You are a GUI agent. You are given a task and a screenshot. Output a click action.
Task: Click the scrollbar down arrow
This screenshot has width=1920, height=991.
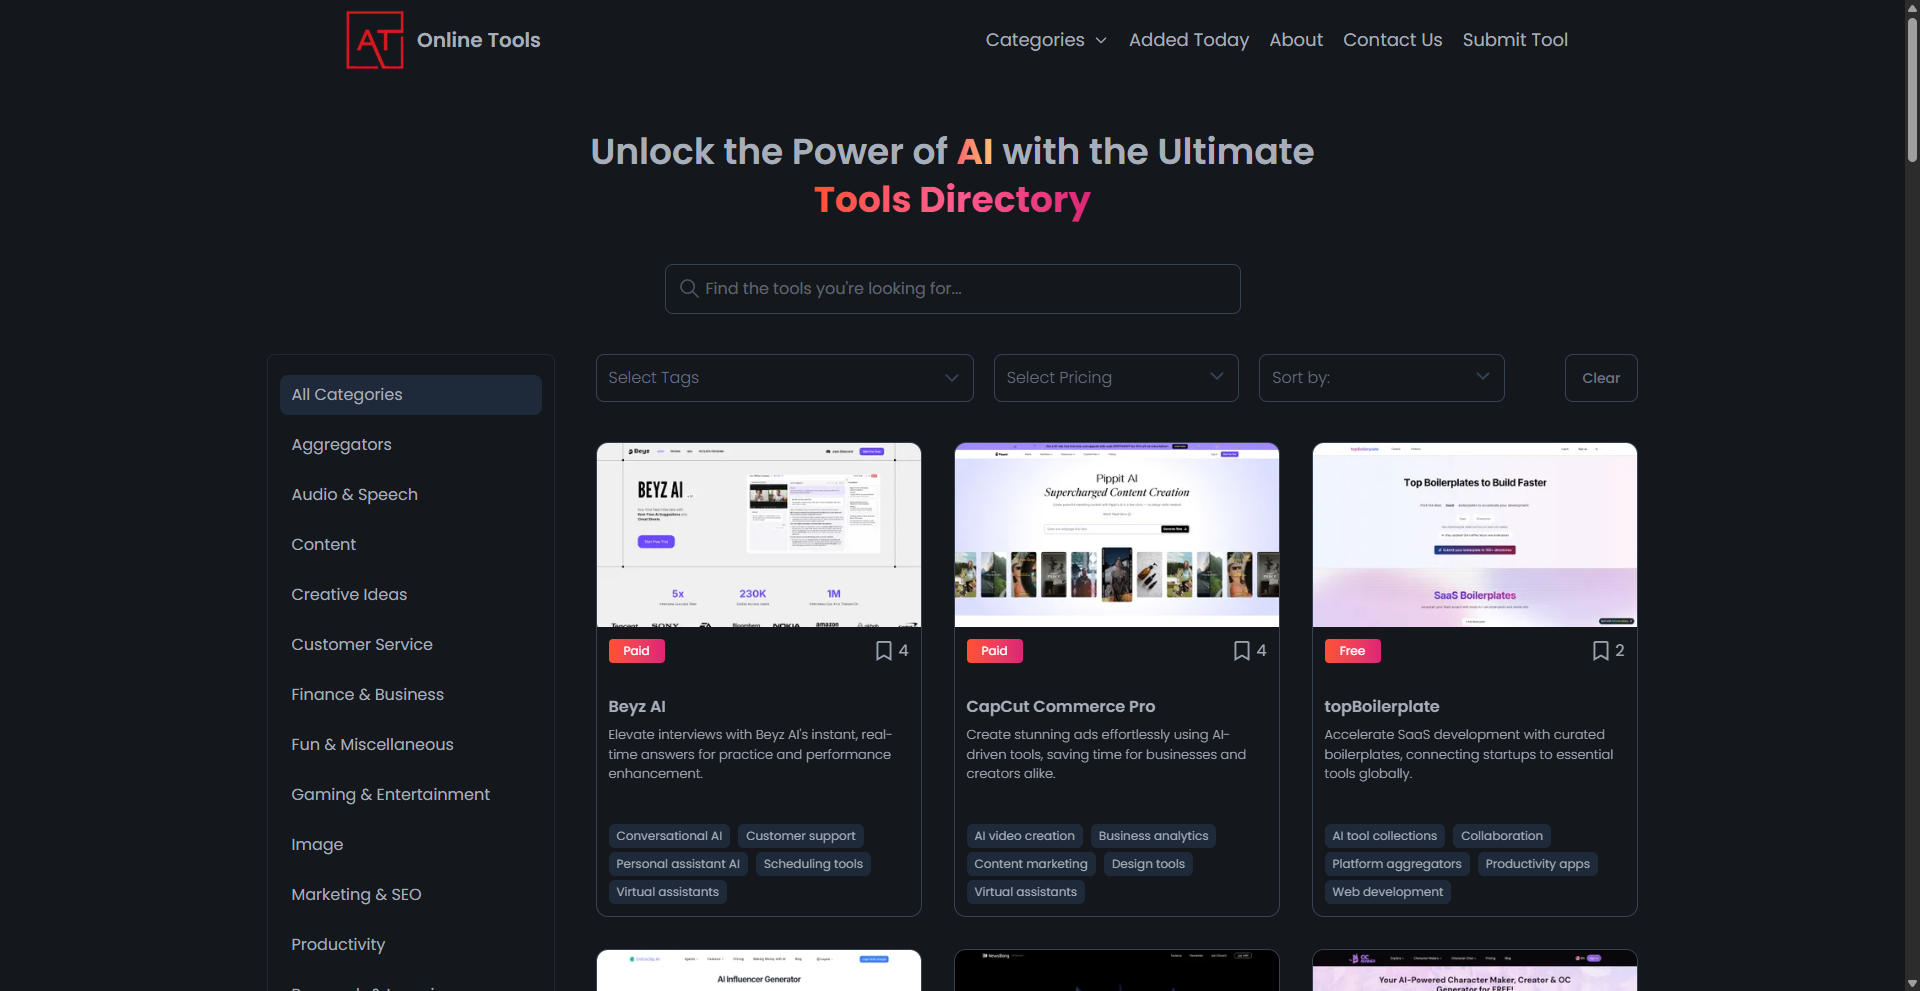(x=1912, y=982)
